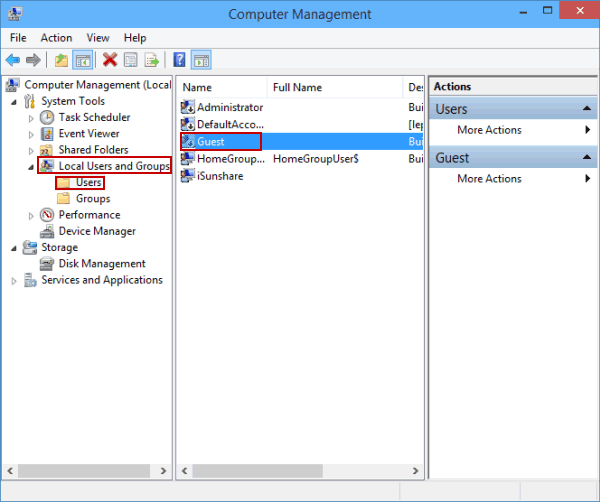The height and width of the screenshot is (502, 600).
Task: Click the Storage icon
Action: (30, 248)
